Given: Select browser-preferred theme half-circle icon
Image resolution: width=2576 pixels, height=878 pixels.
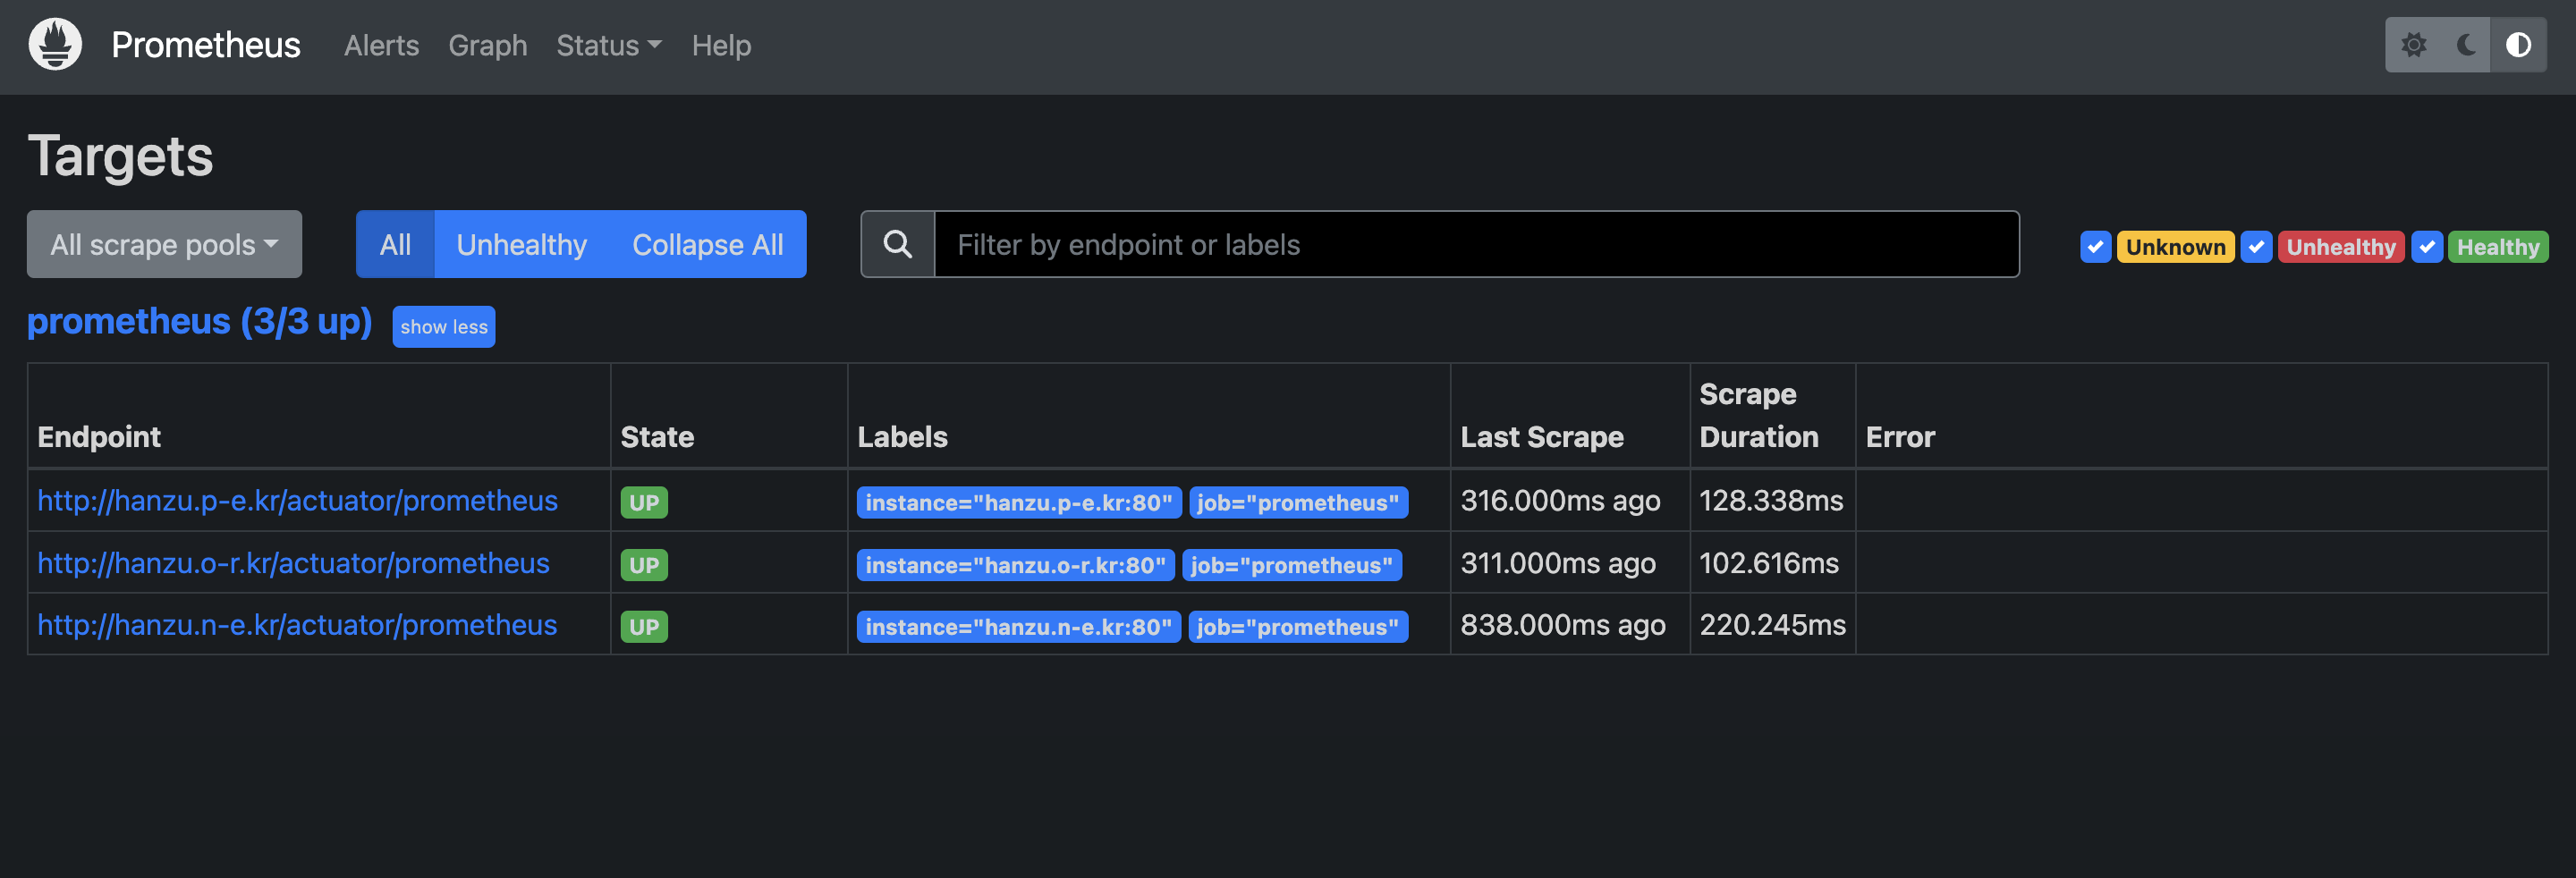Looking at the screenshot, I should (x=2518, y=45).
